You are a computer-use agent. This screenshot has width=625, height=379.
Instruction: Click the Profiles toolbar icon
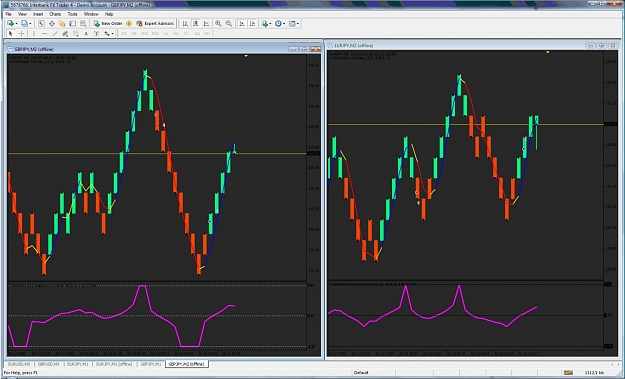tap(24, 24)
